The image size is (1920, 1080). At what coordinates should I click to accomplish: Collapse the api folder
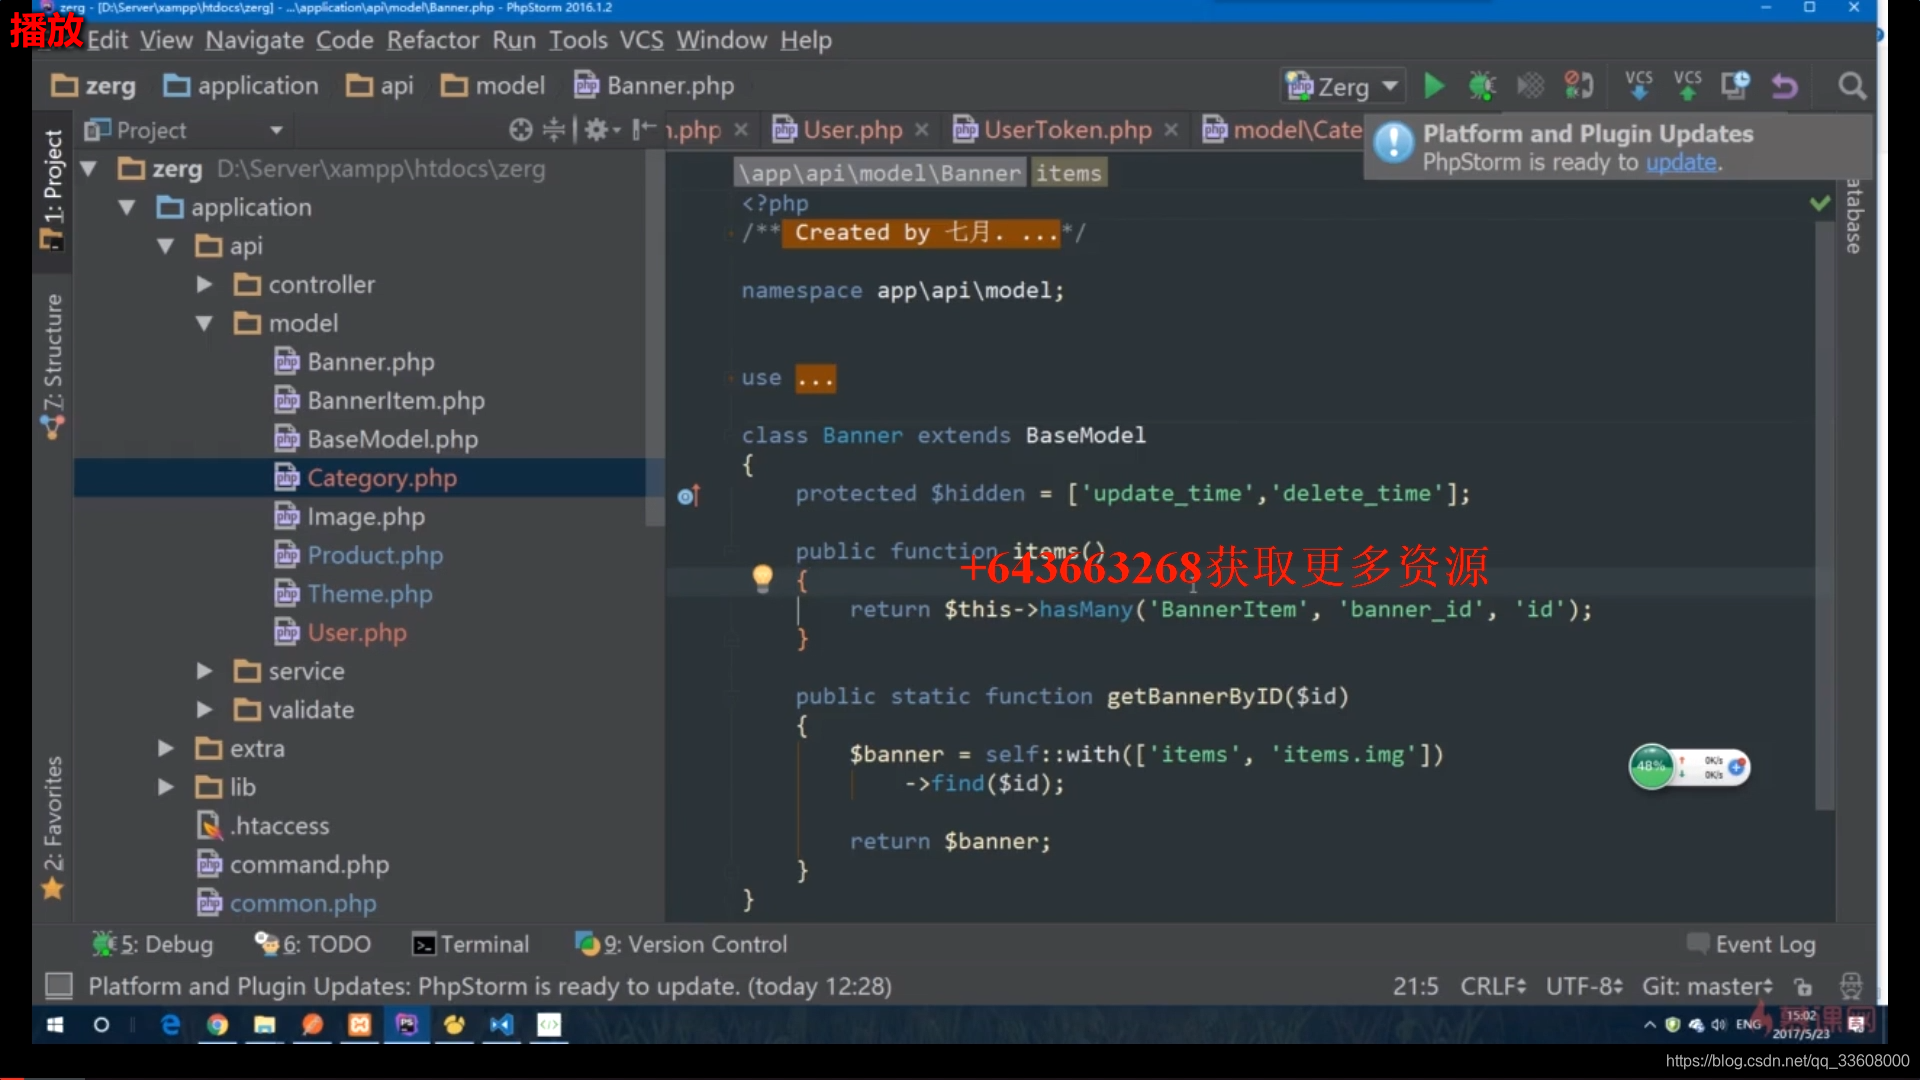pos(166,246)
